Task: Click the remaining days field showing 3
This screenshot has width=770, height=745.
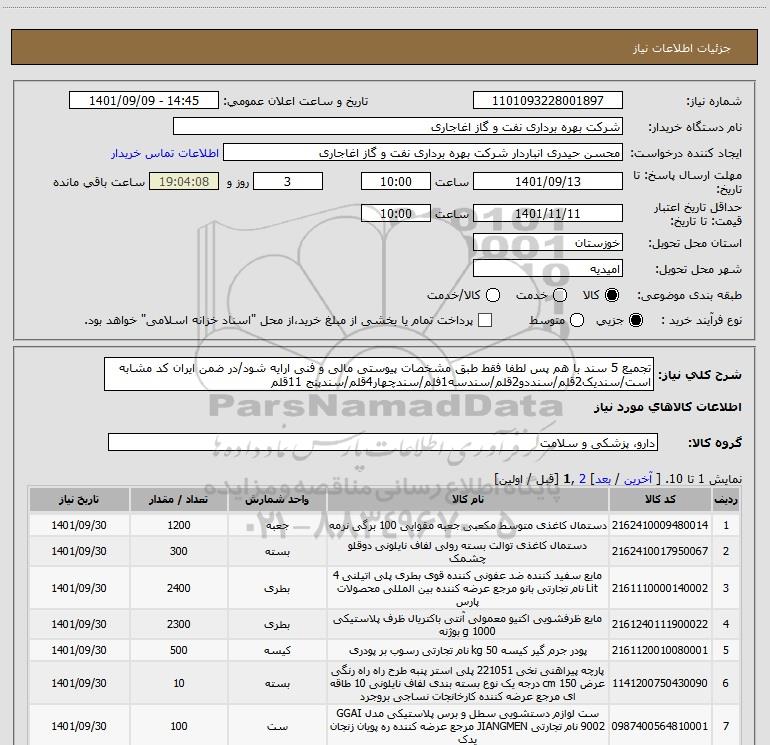Action: pyautogui.click(x=288, y=181)
